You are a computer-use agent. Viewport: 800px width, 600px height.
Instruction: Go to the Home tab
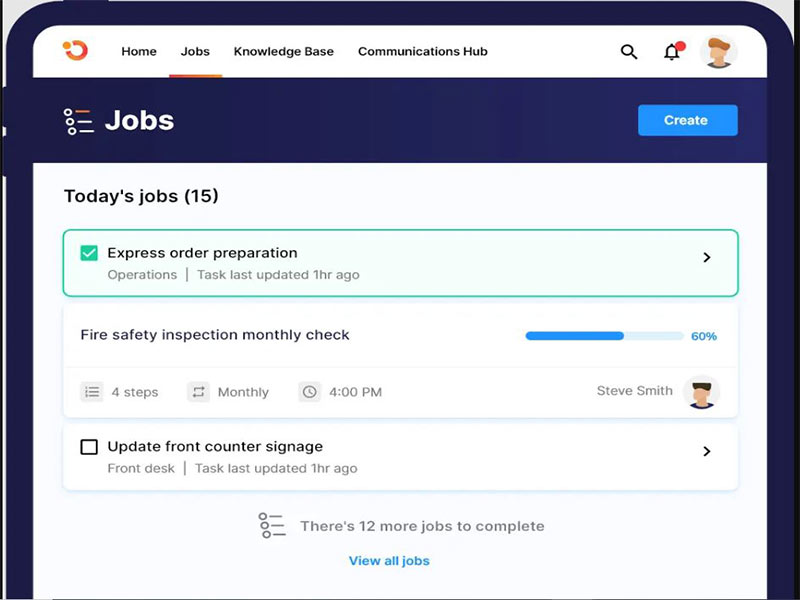click(x=139, y=52)
